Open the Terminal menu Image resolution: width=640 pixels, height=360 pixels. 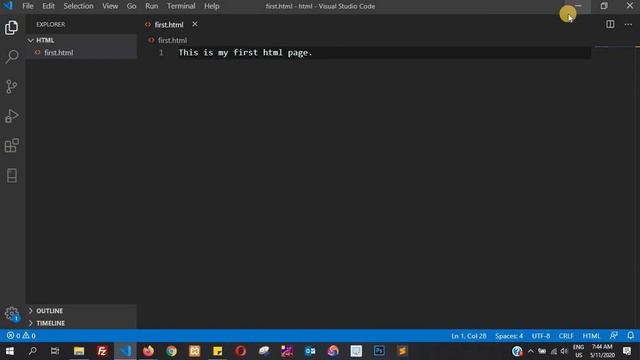(x=181, y=6)
